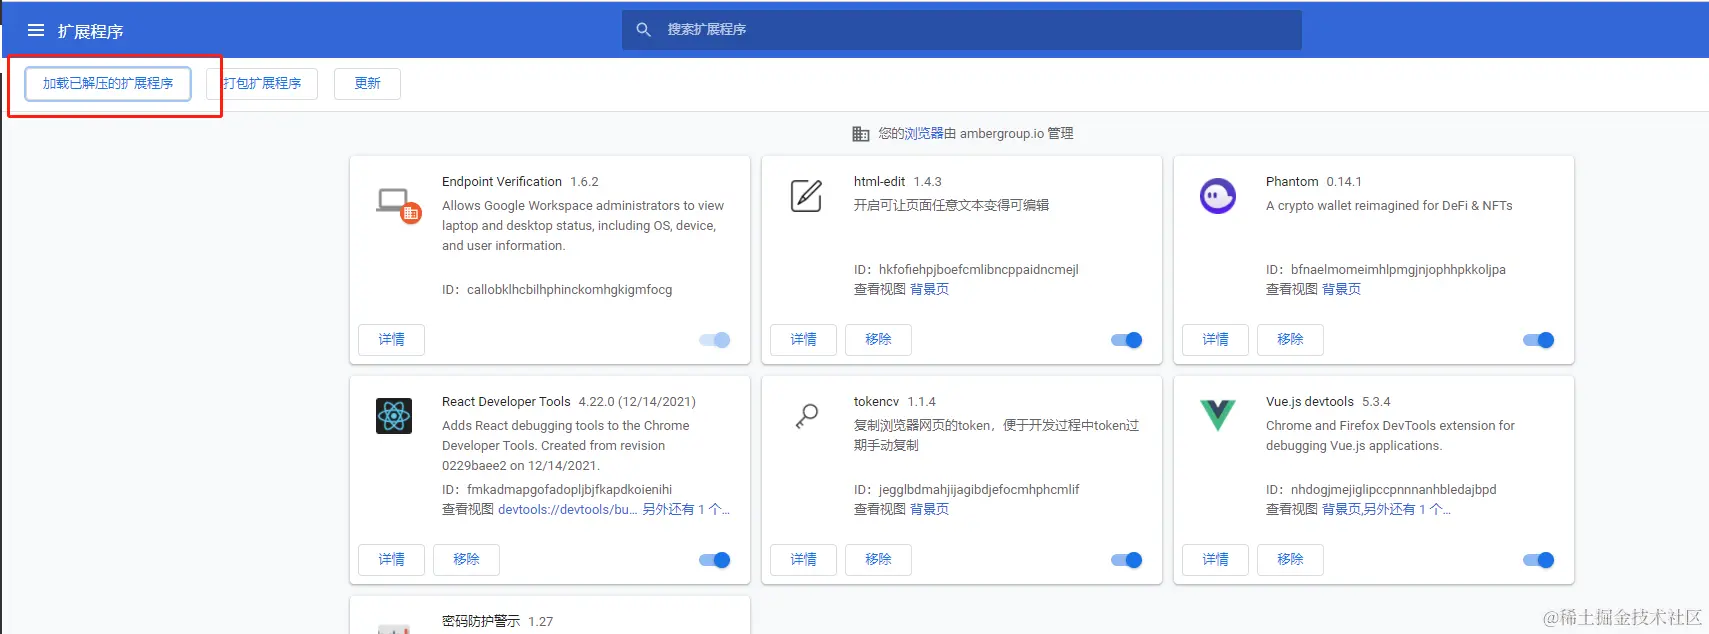
Task: Click Phantom ID bfnaelmomeimhlpmgjnjophhpkkoljpa
Action: pos(1398,270)
